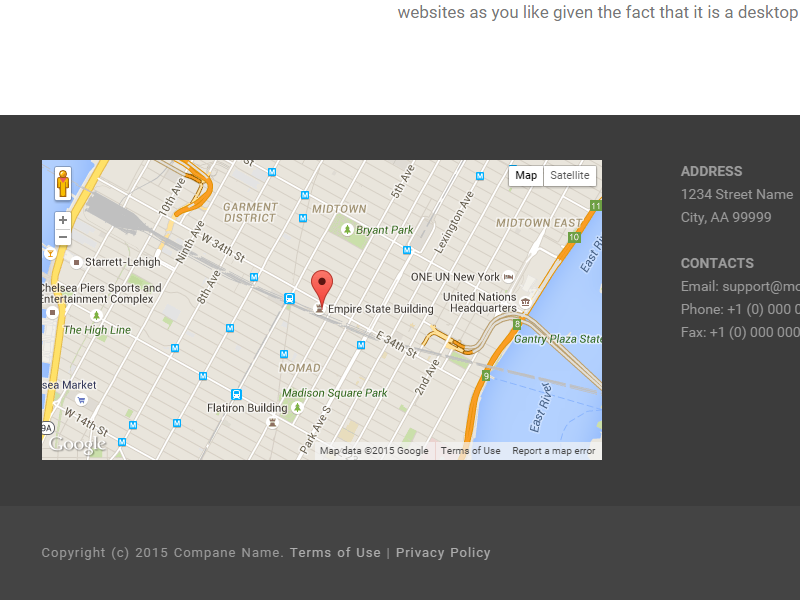
Task: Click the Bryant Park tree icon
Action: pos(347,230)
